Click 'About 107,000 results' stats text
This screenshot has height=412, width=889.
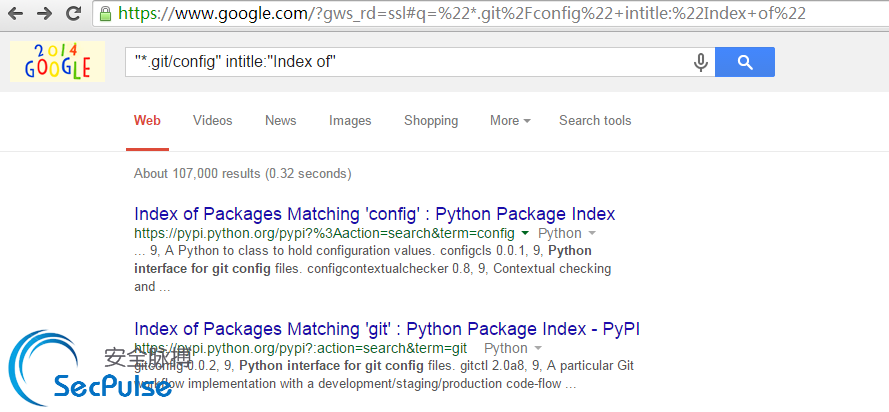point(243,173)
